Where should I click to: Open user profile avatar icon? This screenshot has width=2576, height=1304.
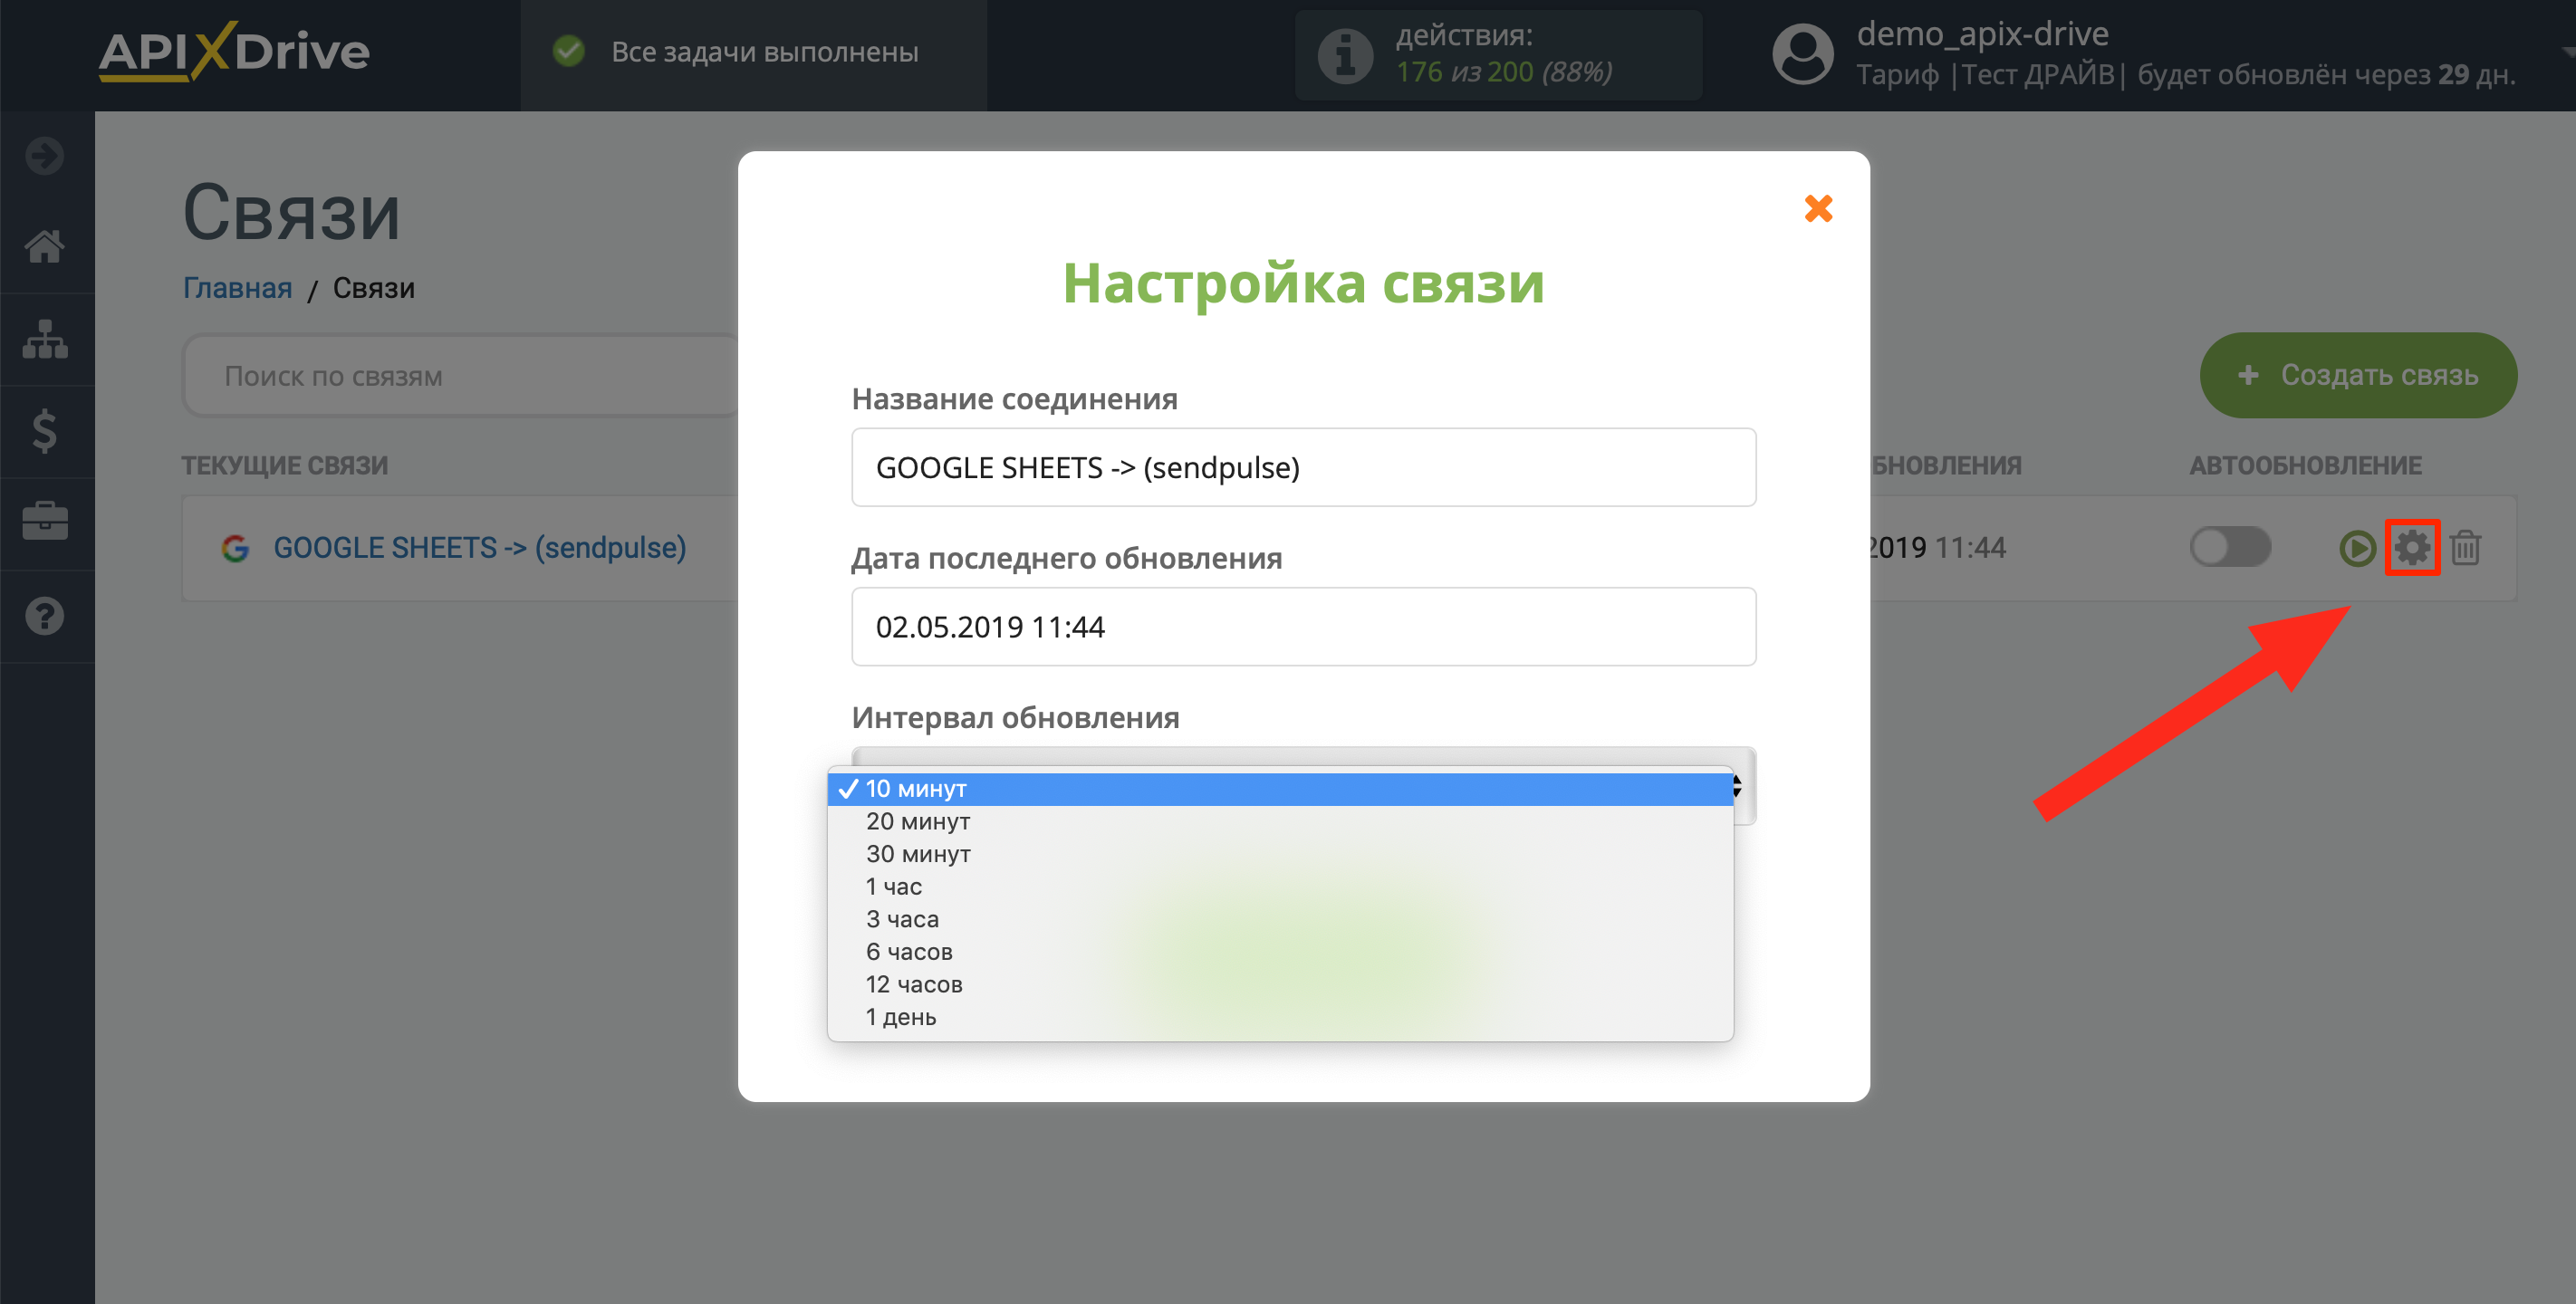(x=1802, y=55)
